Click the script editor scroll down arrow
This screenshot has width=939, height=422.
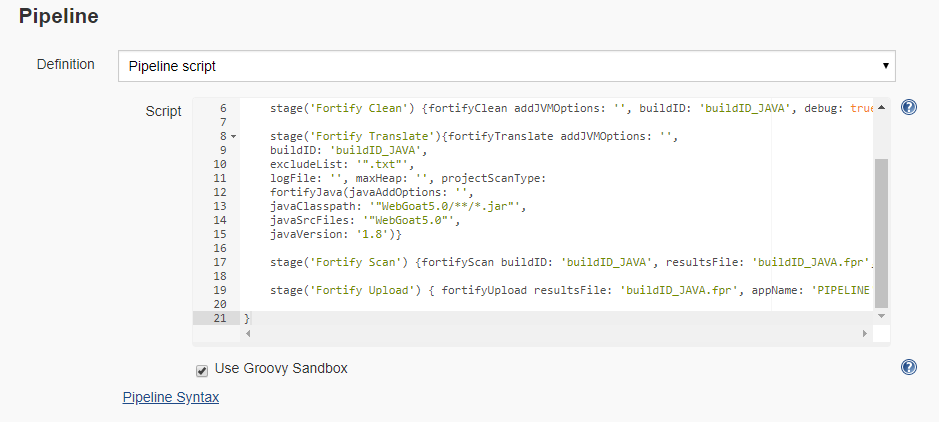click(881, 315)
